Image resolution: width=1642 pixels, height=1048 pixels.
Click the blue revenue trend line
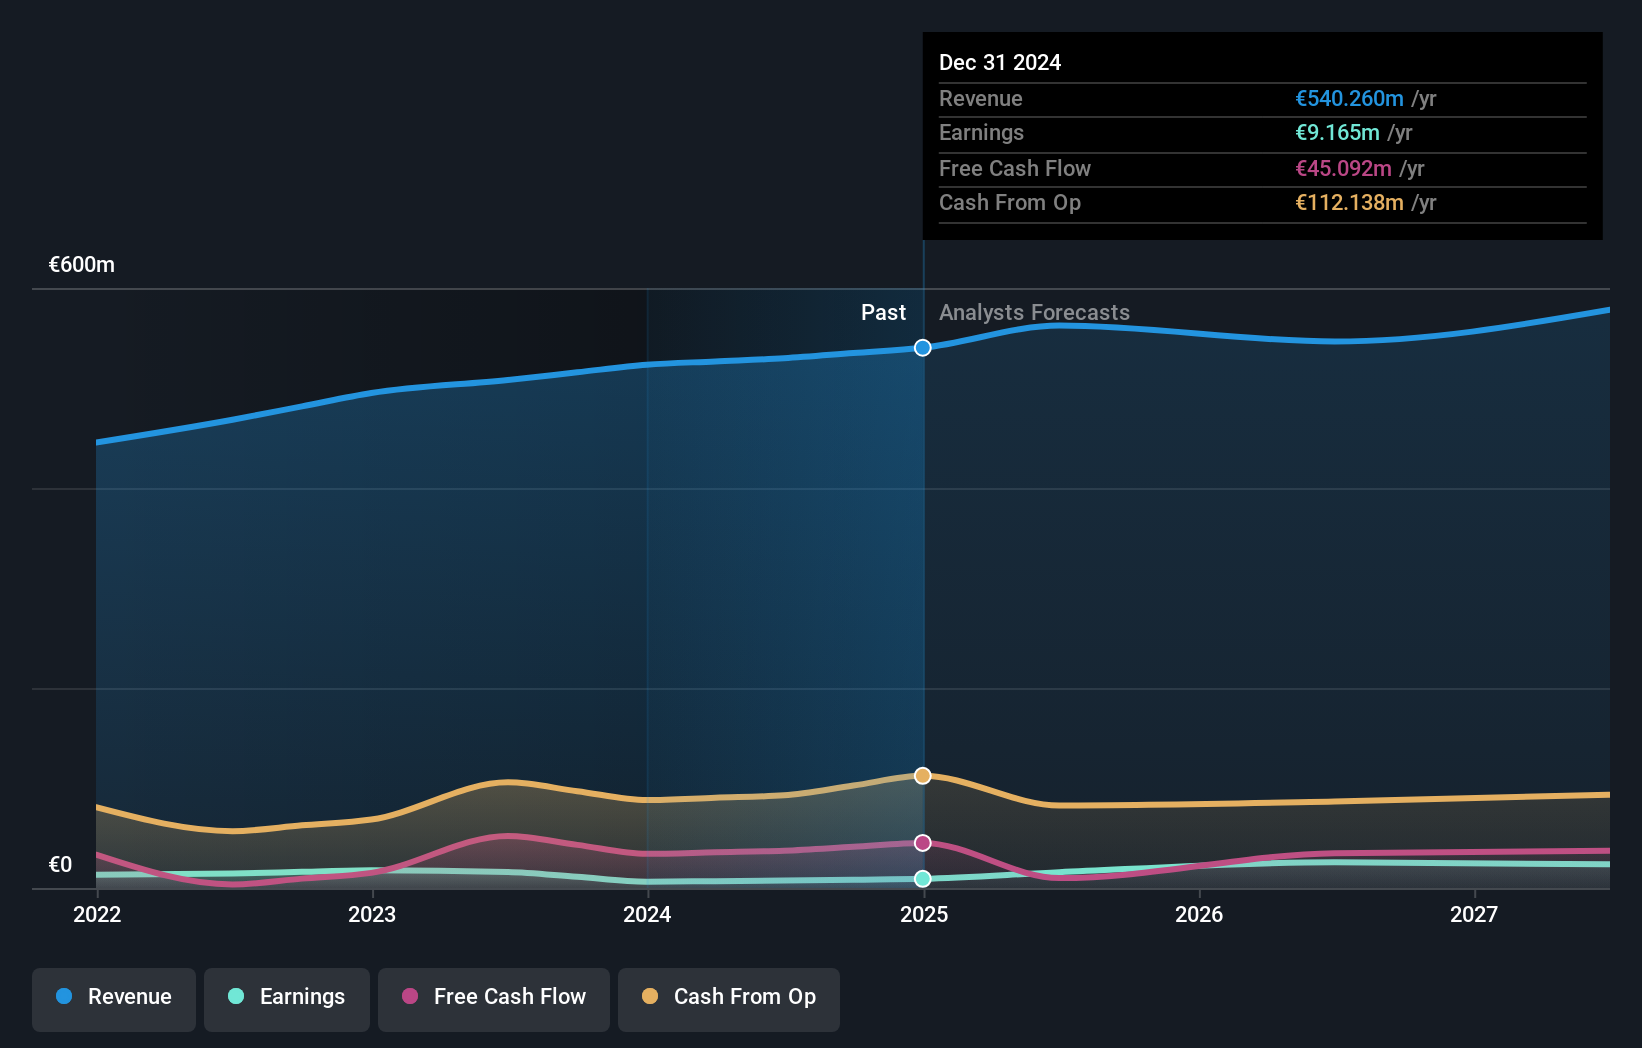[x=500, y=382]
